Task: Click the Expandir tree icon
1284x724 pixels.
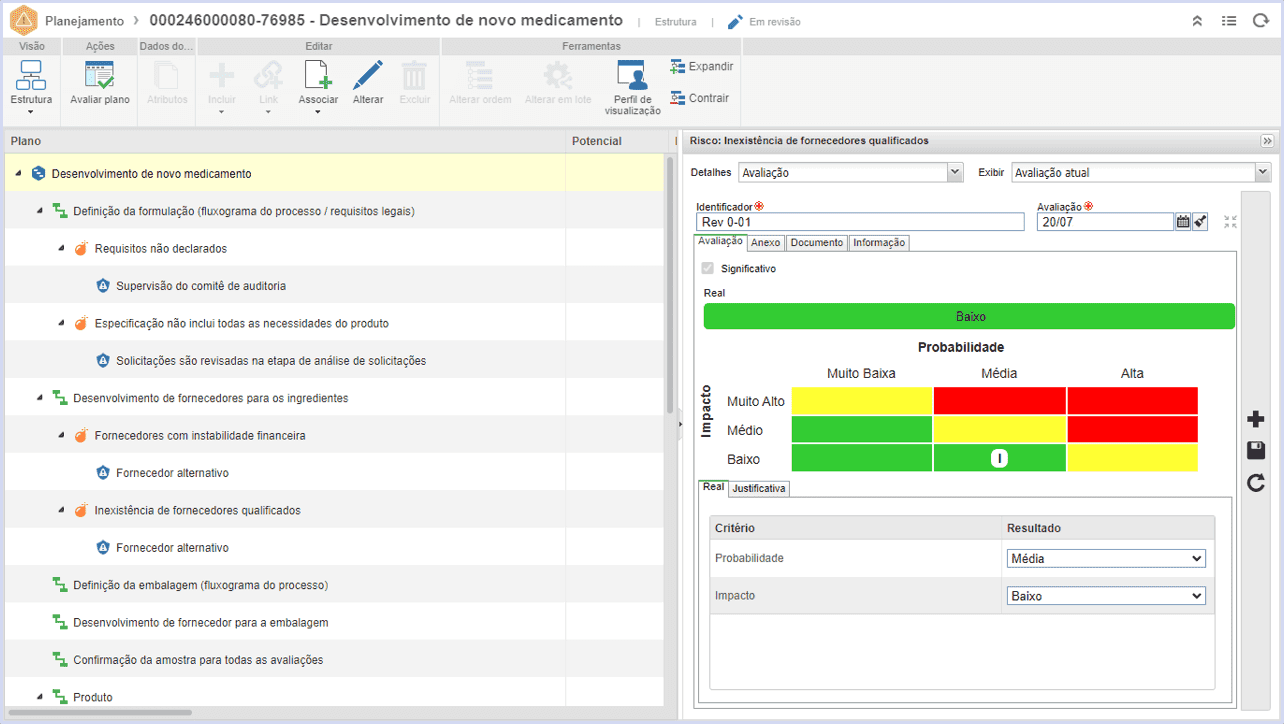Action: tap(677, 66)
